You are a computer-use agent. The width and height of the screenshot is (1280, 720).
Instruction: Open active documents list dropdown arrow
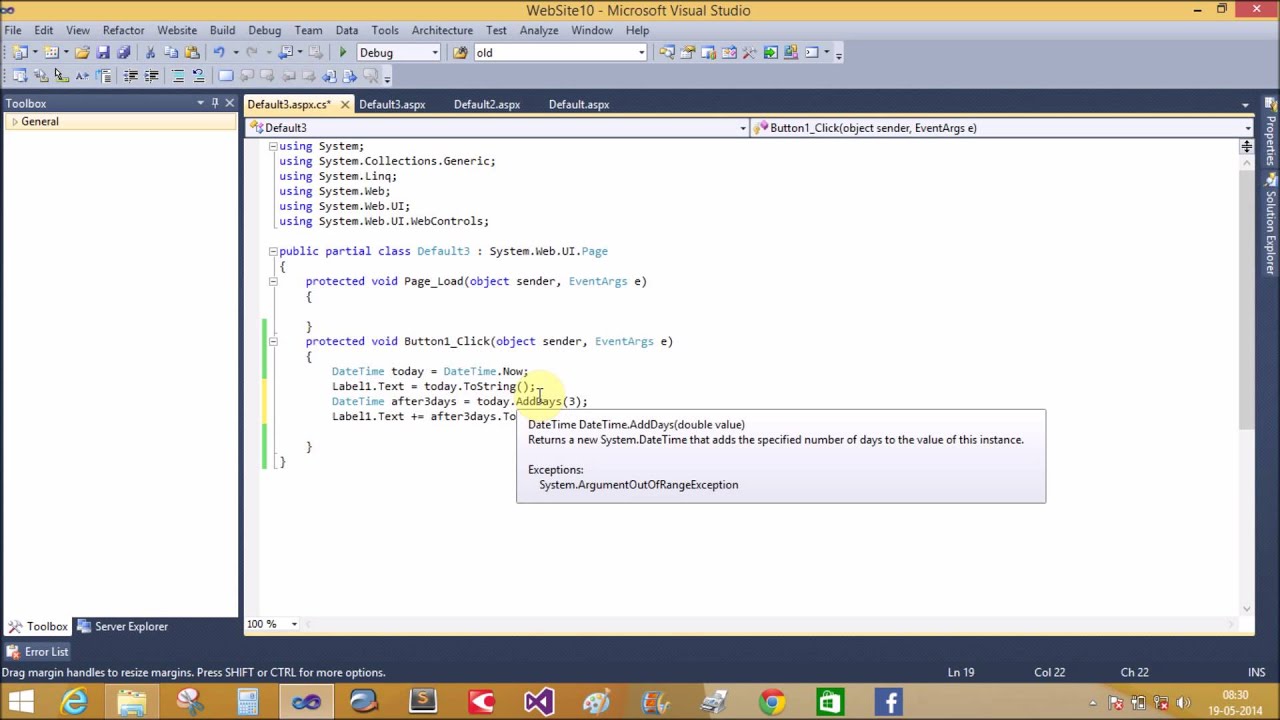(1245, 104)
